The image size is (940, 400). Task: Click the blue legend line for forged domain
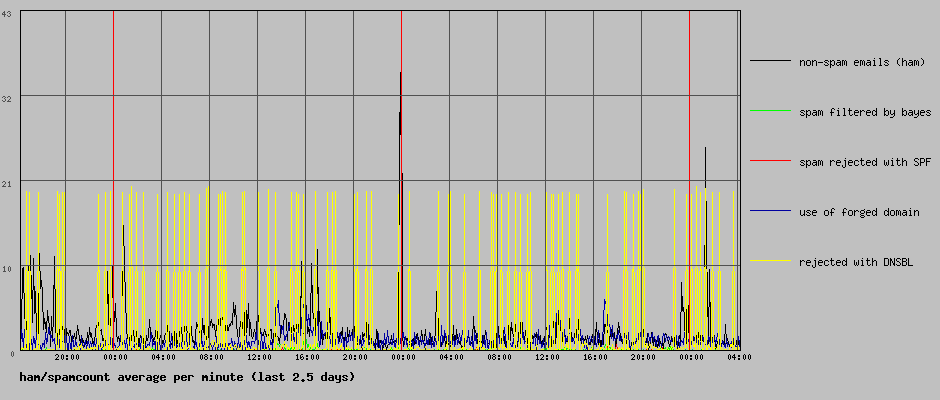click(x=770, y=210)
